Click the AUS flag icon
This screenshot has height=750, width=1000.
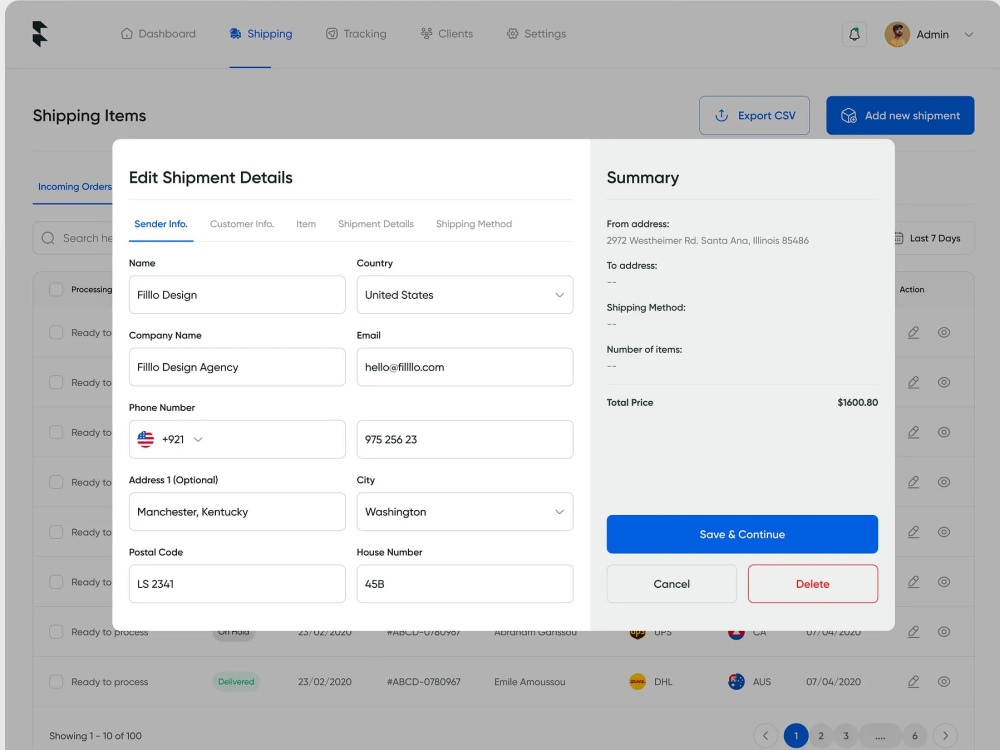736,682
